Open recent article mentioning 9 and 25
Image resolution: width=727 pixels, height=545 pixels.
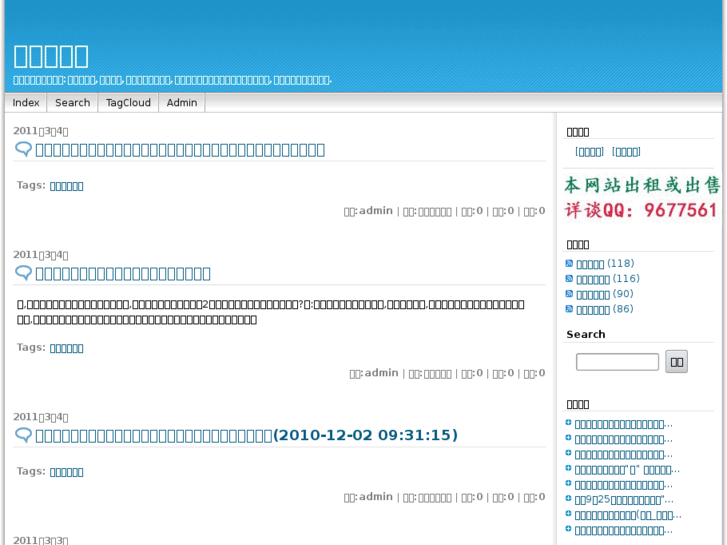tap(624, 500)
